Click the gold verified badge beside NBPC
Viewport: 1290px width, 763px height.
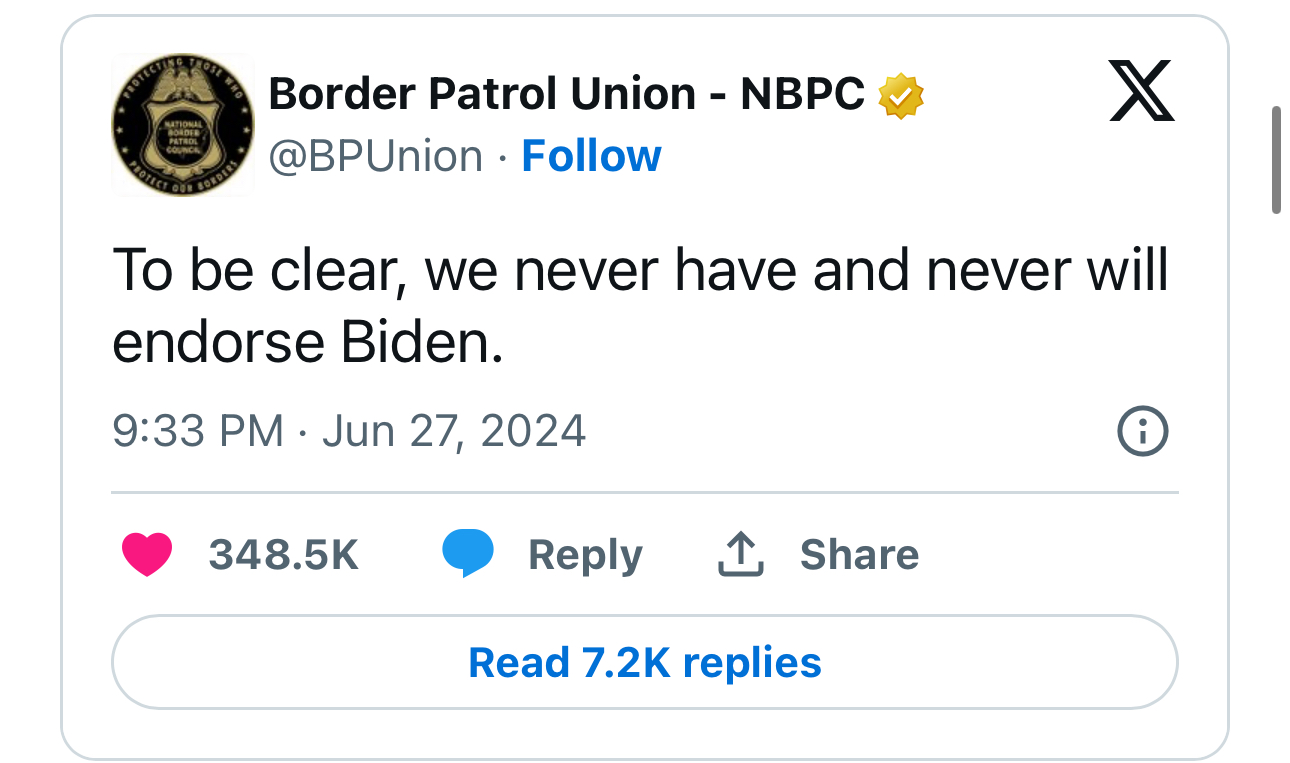[x=900, y=96]
